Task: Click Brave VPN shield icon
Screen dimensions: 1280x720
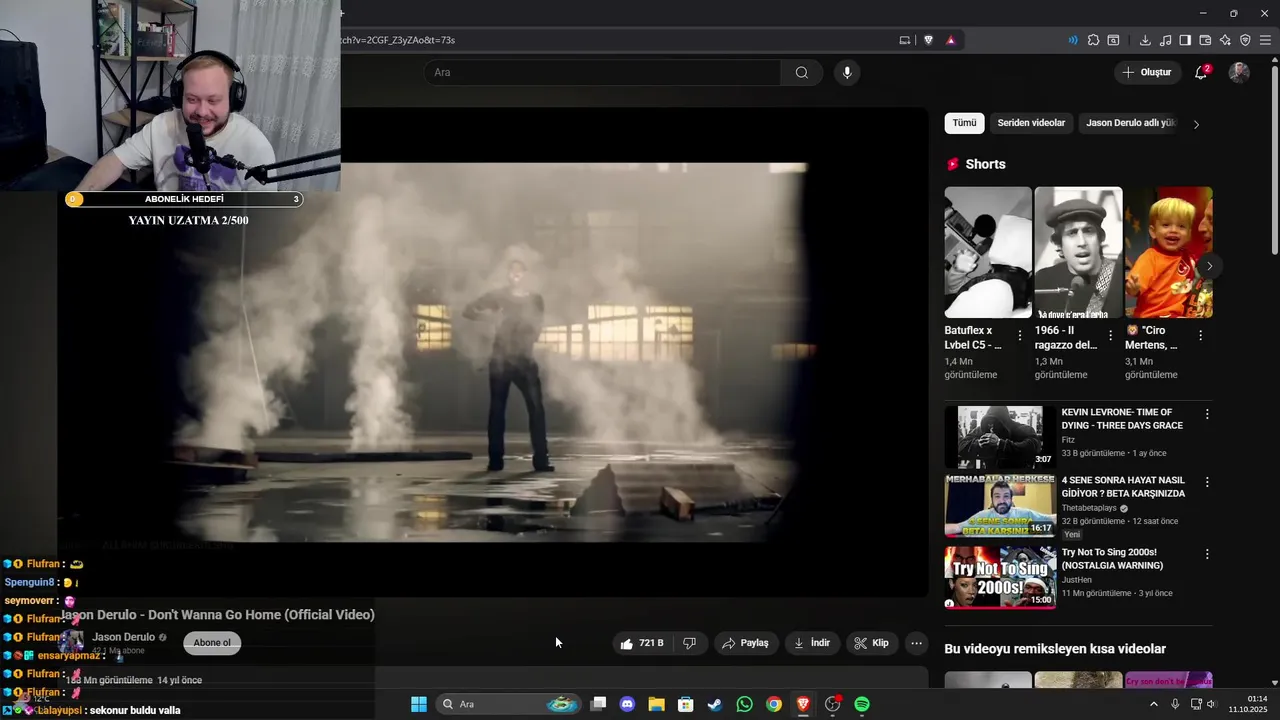Action: tap(1245, 40)
